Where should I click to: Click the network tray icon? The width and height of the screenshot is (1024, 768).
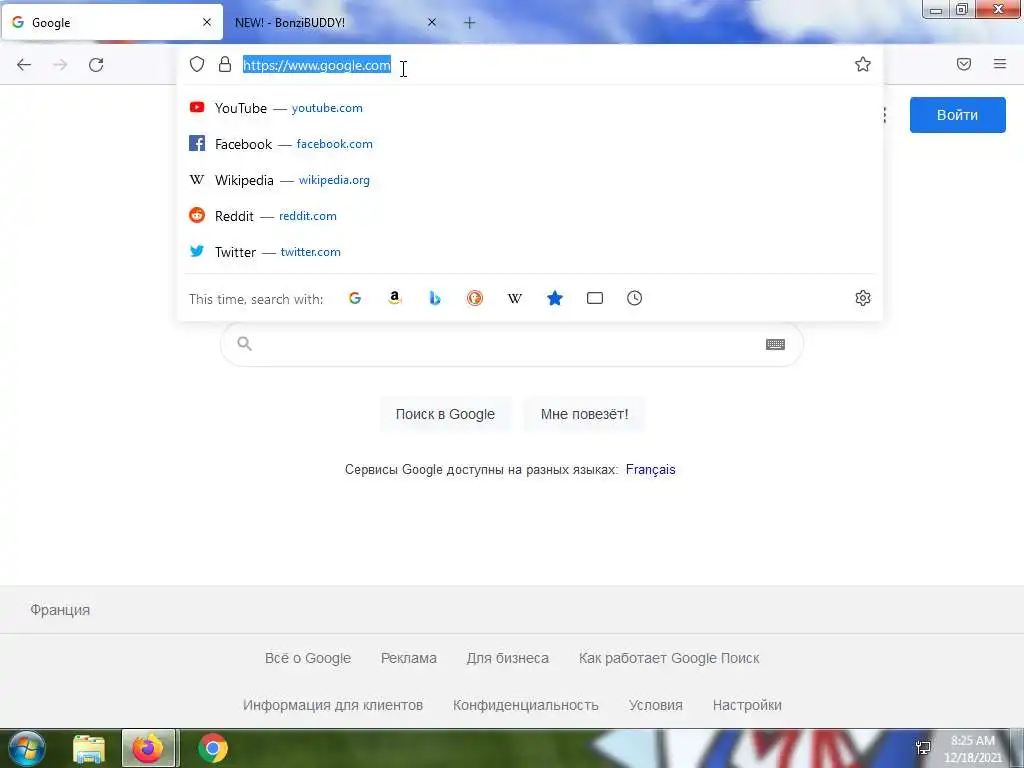click(x=923, y=748)
